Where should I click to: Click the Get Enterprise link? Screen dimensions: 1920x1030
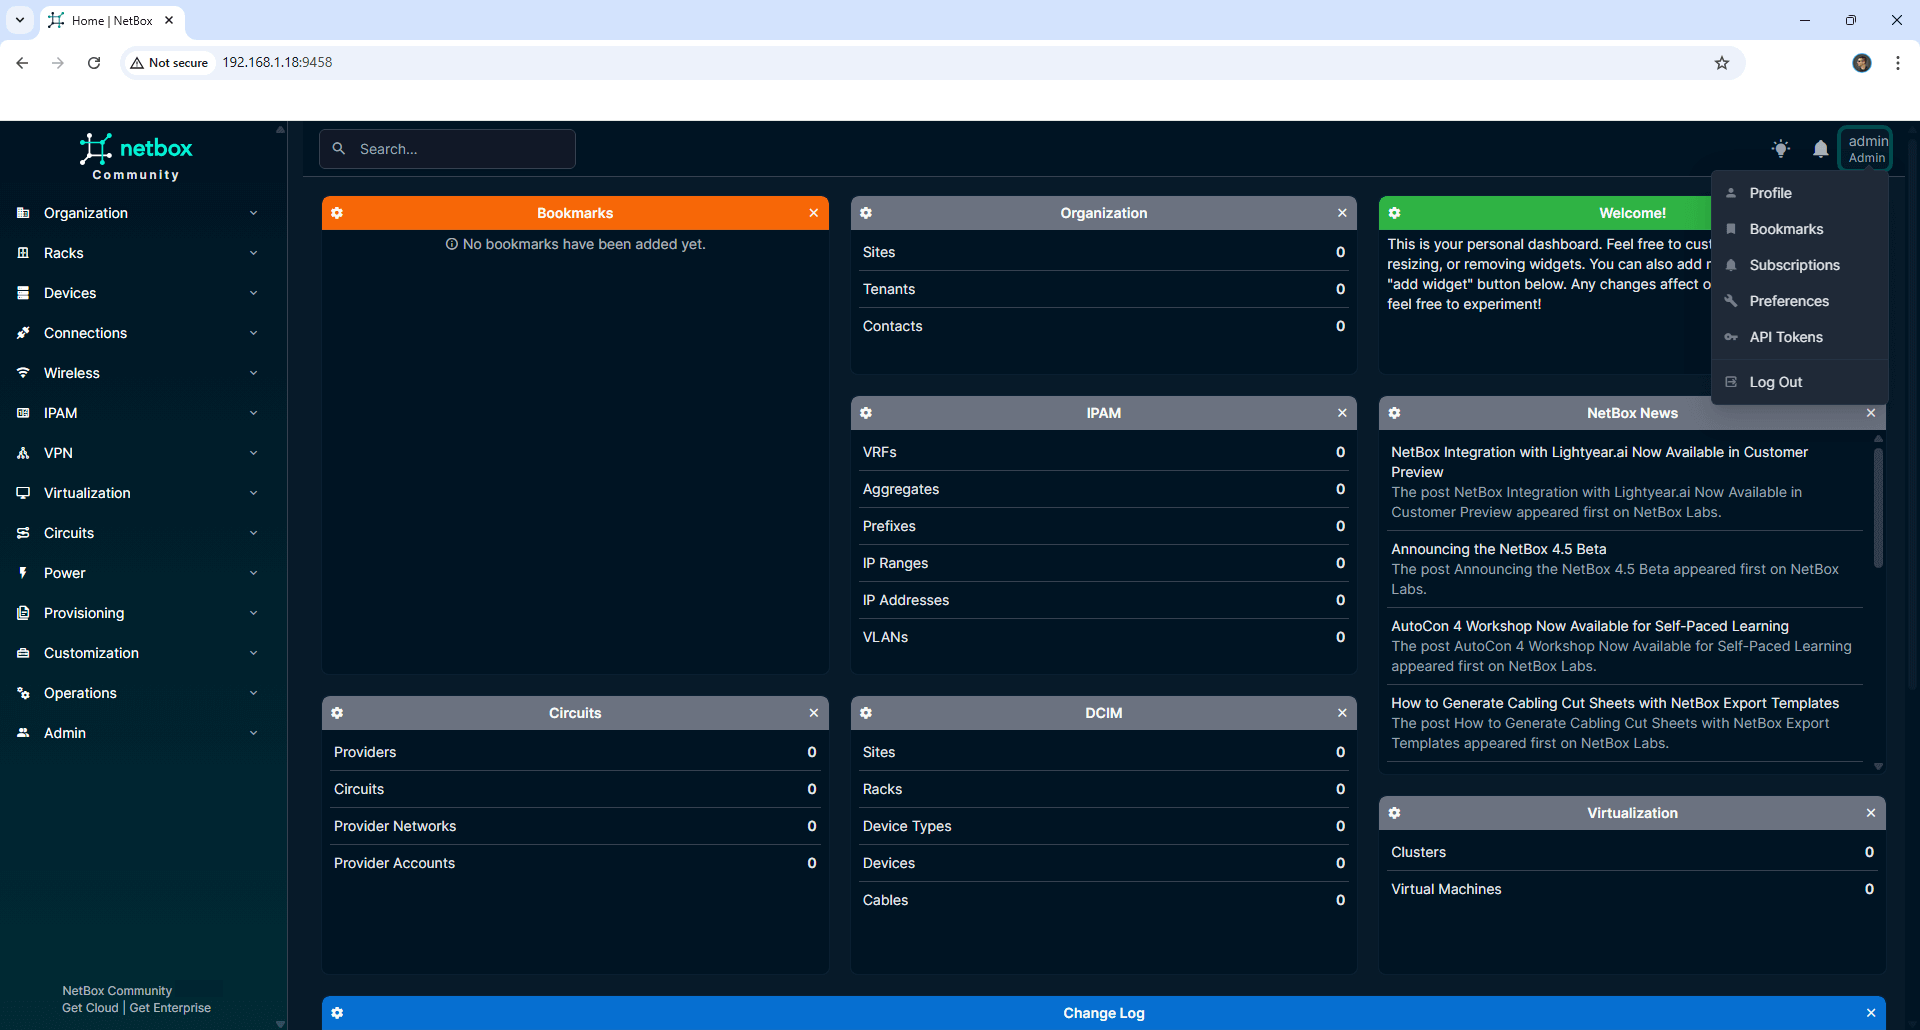(170, 1008)
